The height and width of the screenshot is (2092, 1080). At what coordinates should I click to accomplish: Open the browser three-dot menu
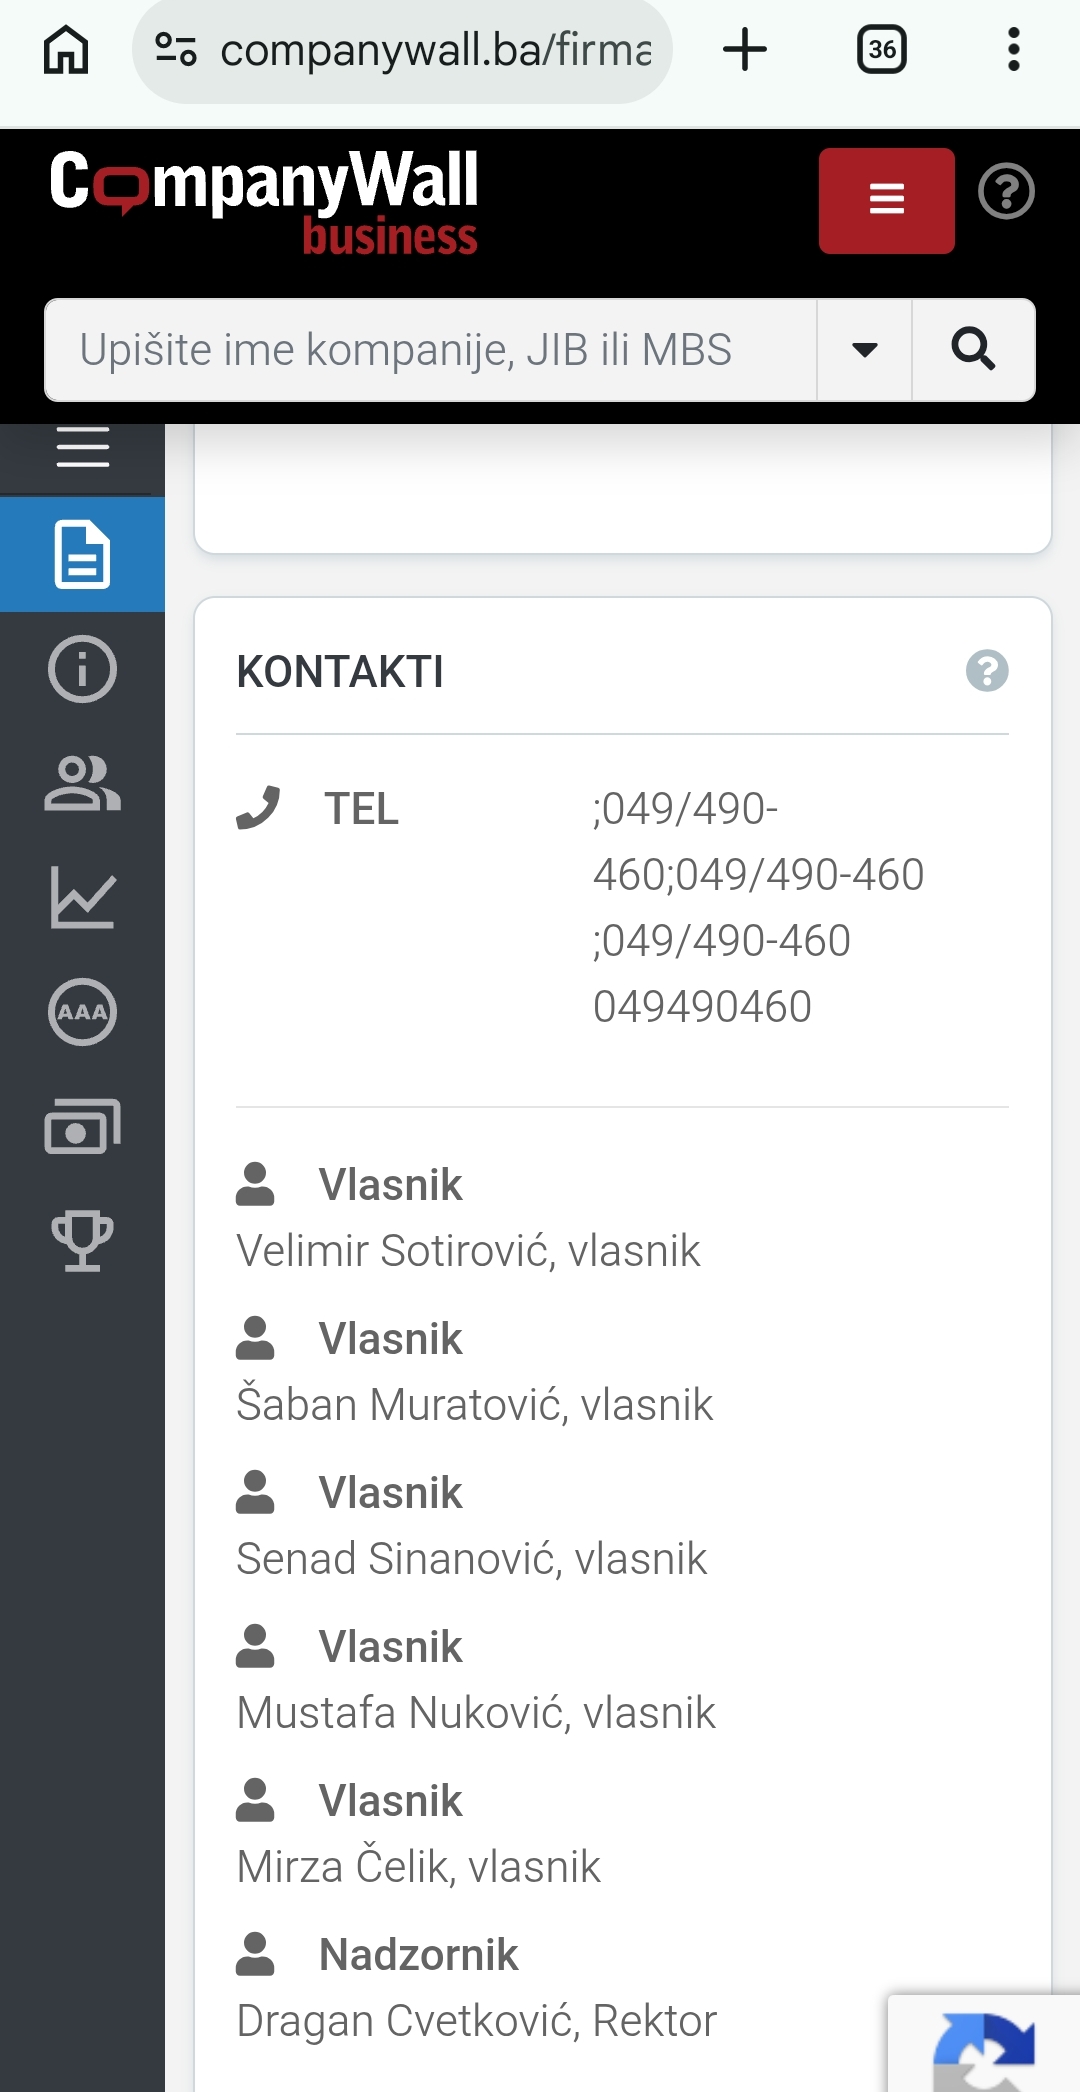(x=1013, y=50)
